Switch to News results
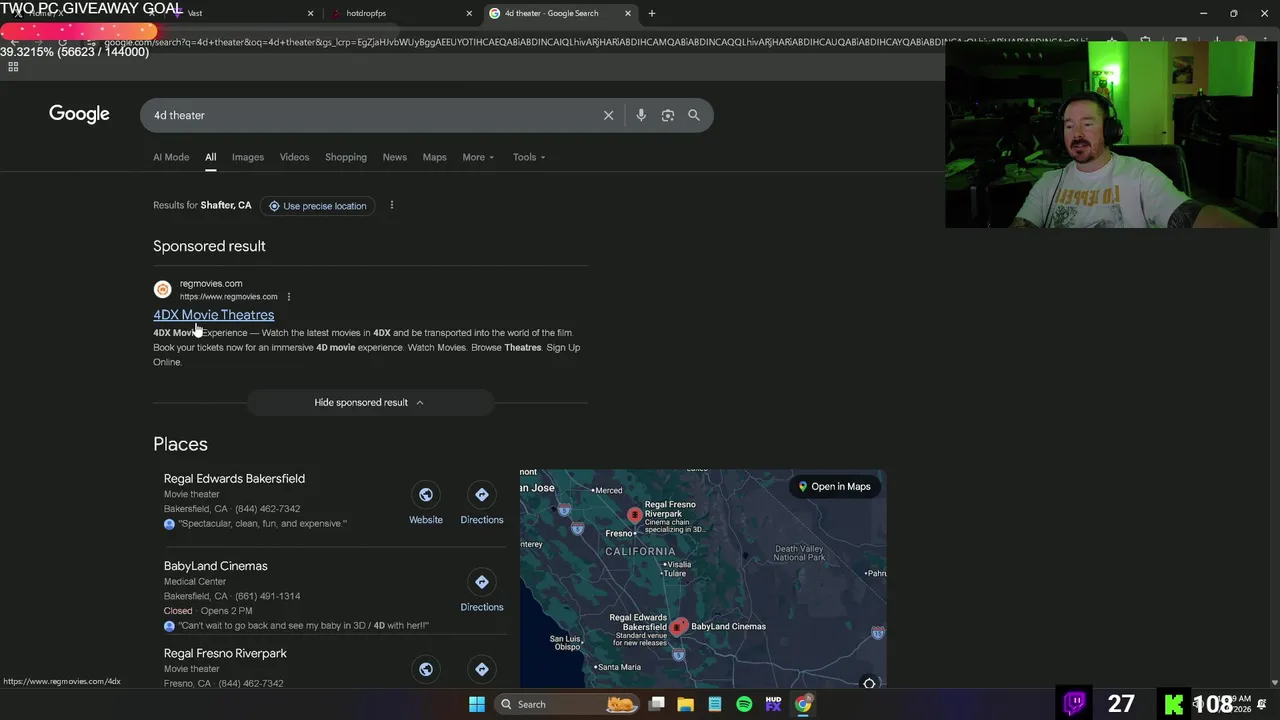 coord(395,157)
